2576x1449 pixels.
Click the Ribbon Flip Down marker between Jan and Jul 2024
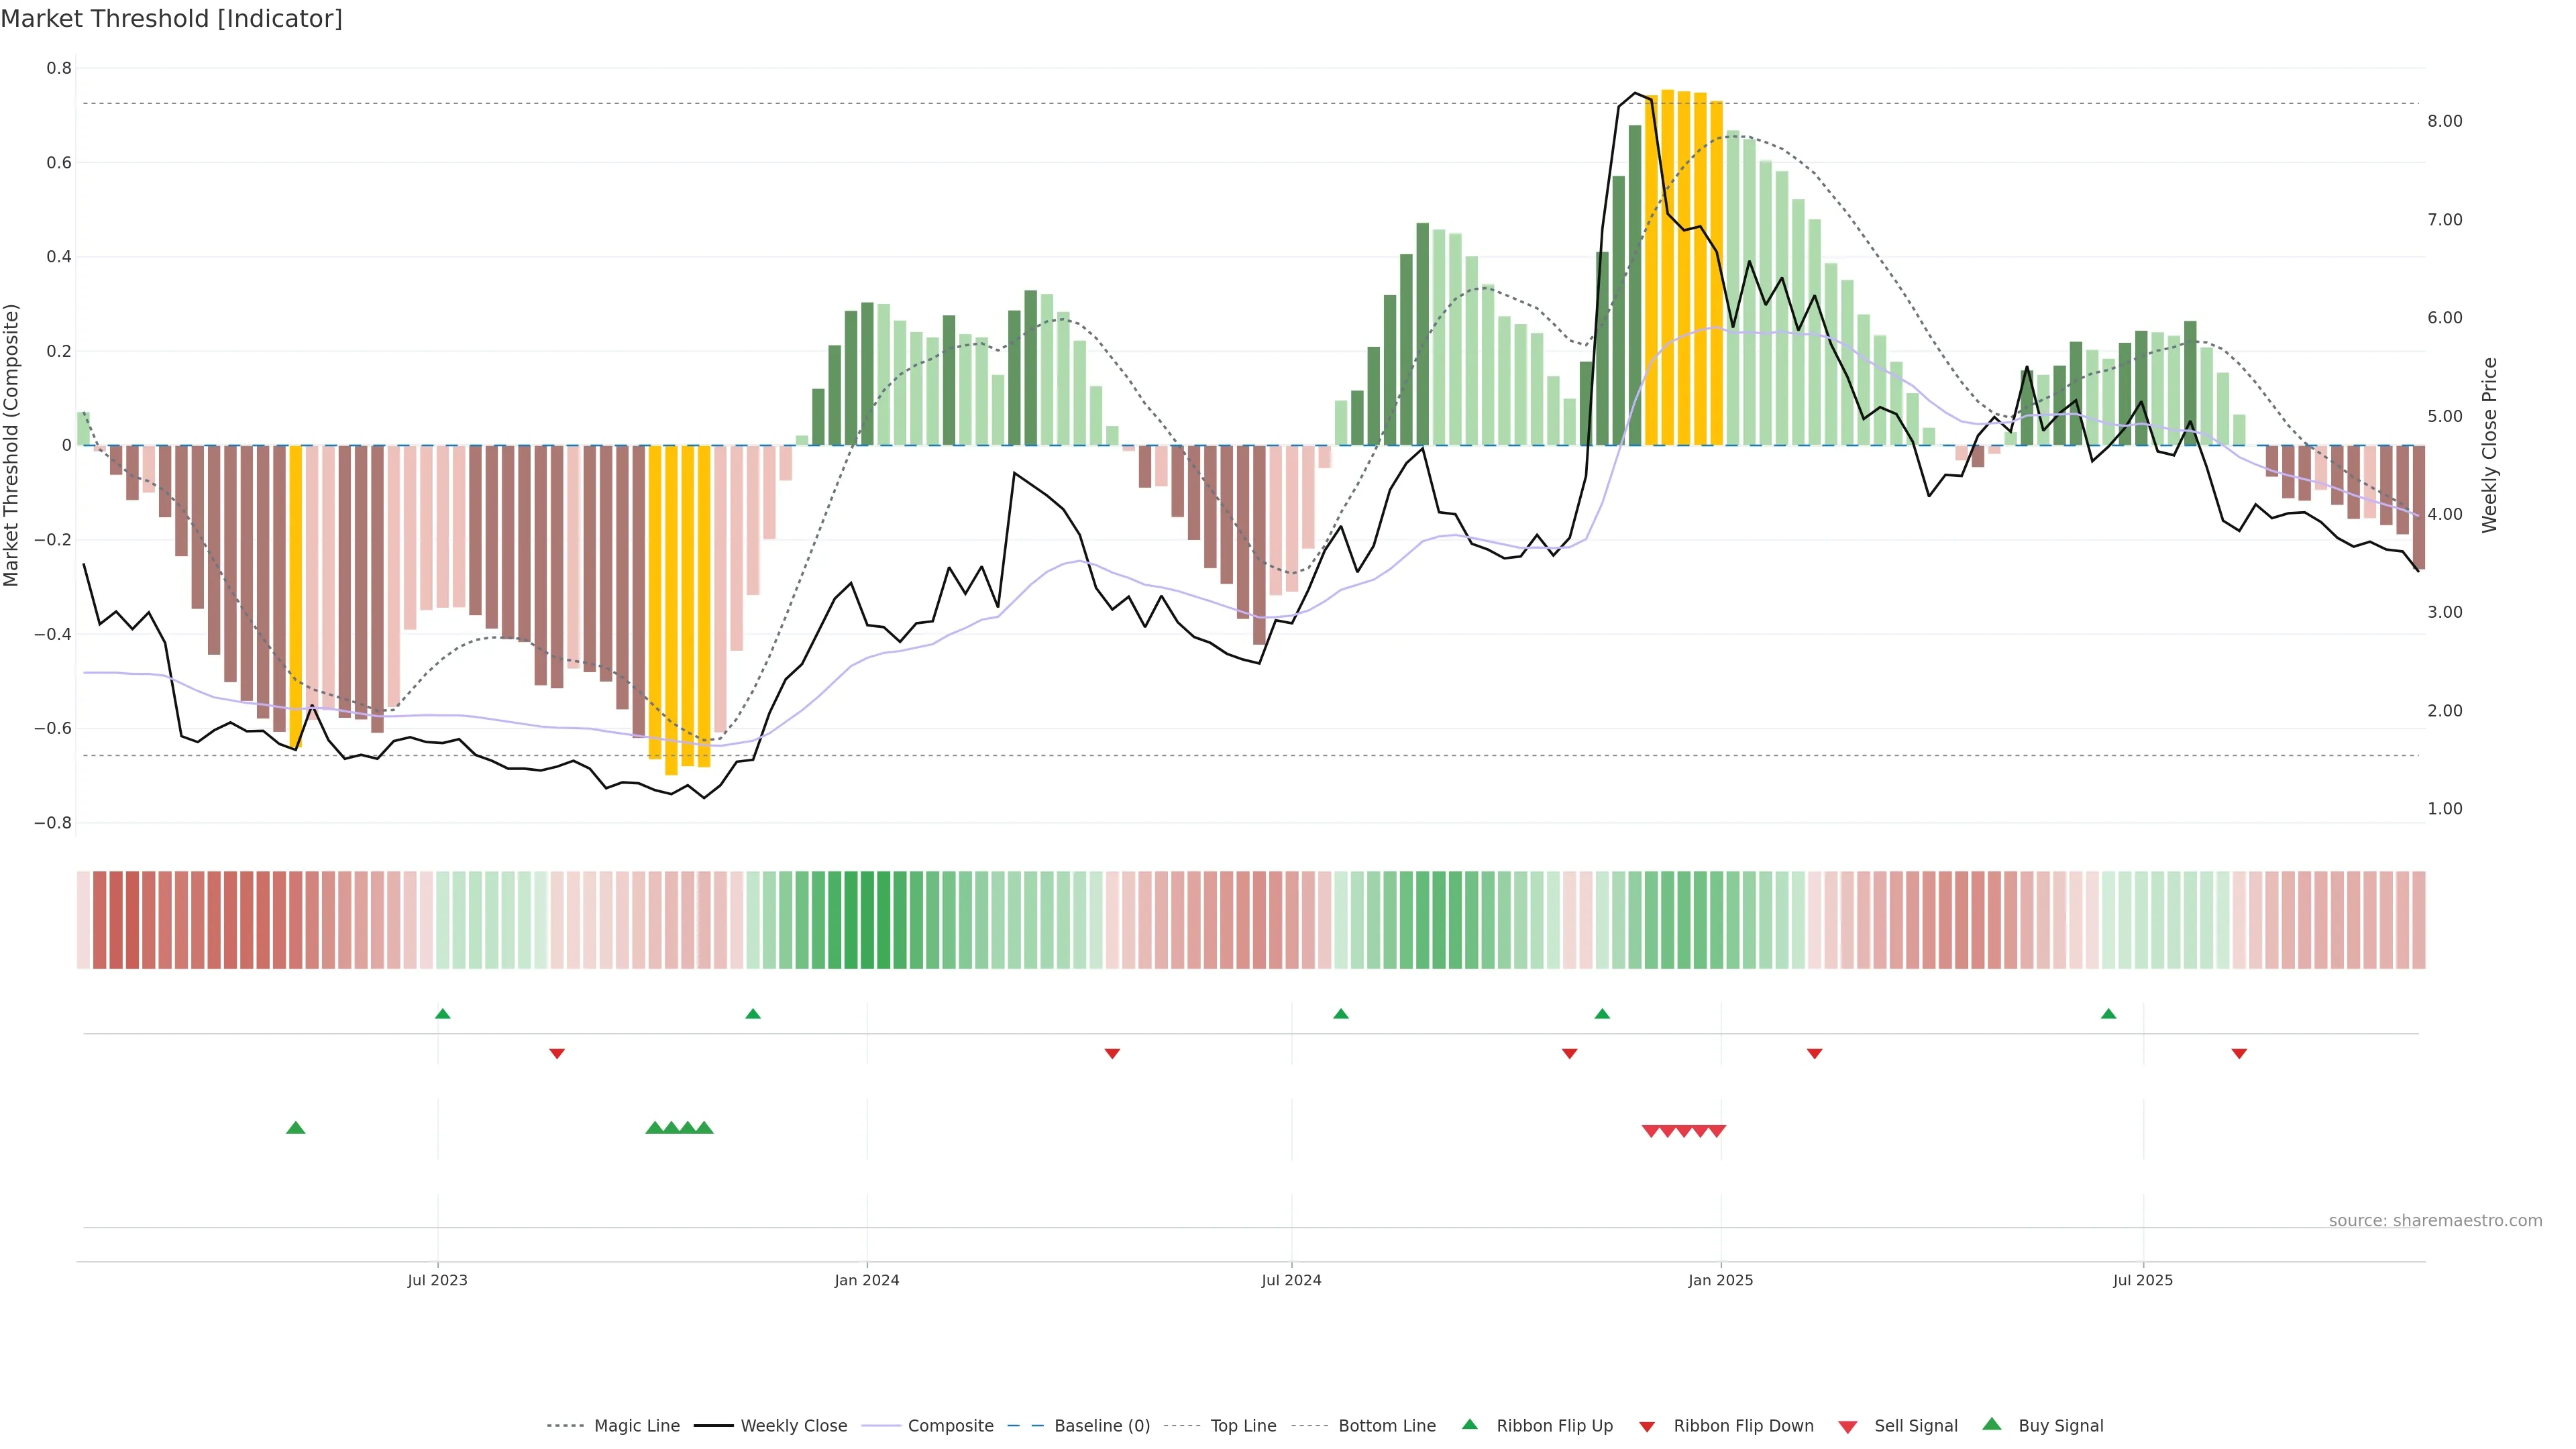coord(1112,1054)
